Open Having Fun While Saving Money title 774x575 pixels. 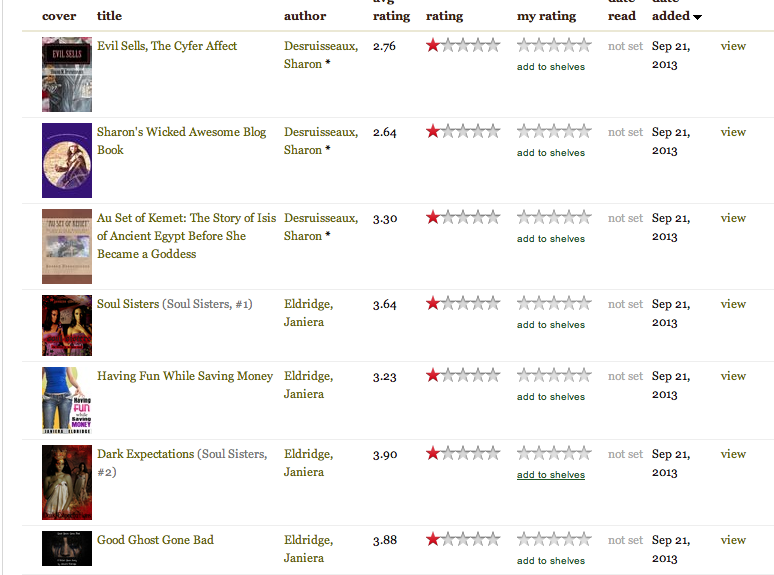tap(185, 376)
